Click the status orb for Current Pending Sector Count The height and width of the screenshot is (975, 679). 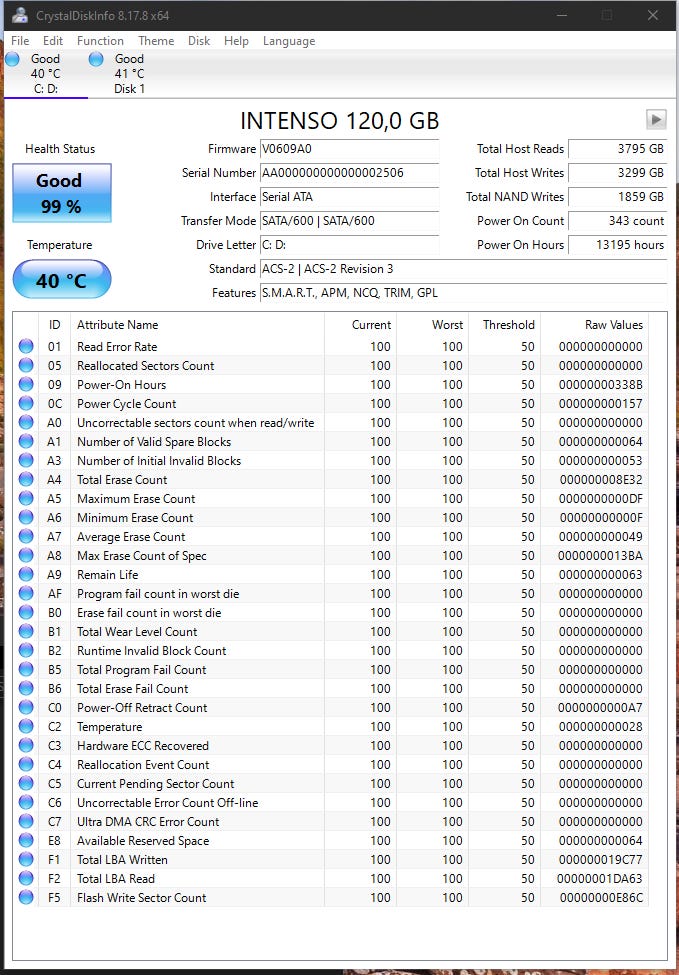pos(26,783)
